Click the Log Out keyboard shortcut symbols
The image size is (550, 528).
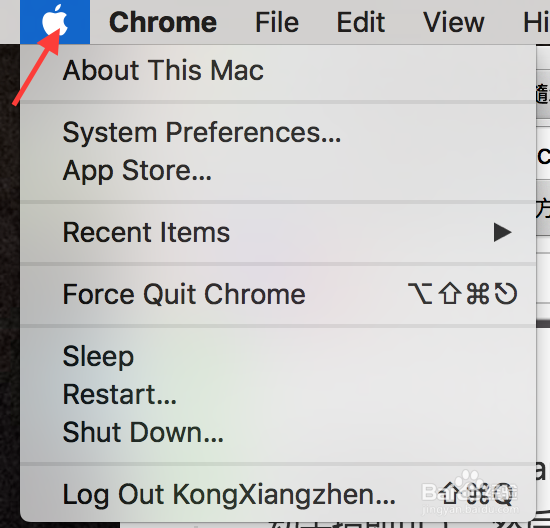(x=477, y=494)
